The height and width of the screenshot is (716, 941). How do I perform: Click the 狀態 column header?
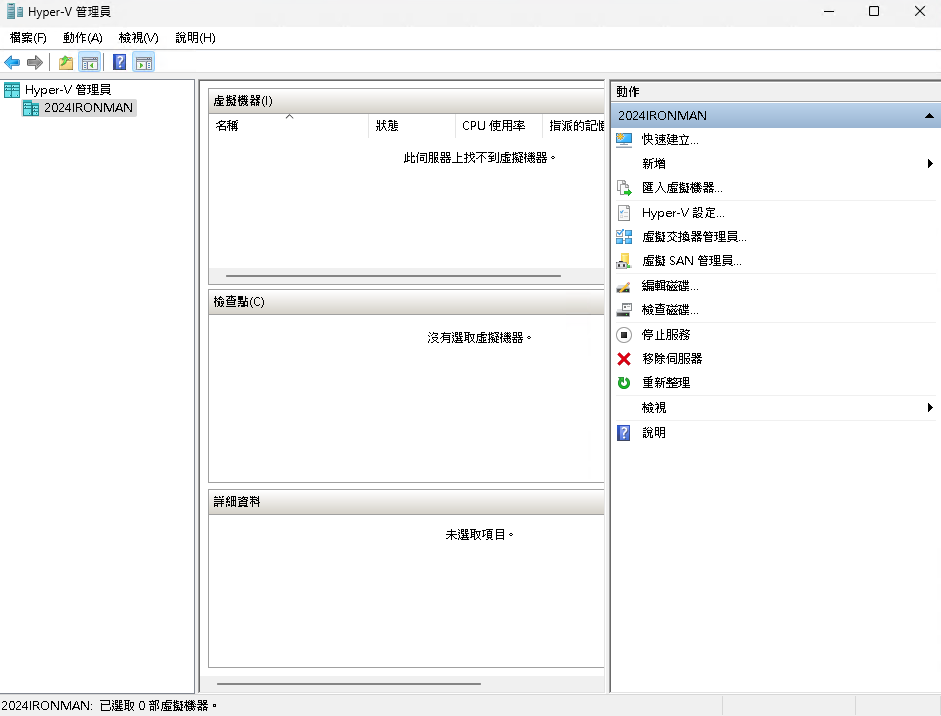(412, 126)
